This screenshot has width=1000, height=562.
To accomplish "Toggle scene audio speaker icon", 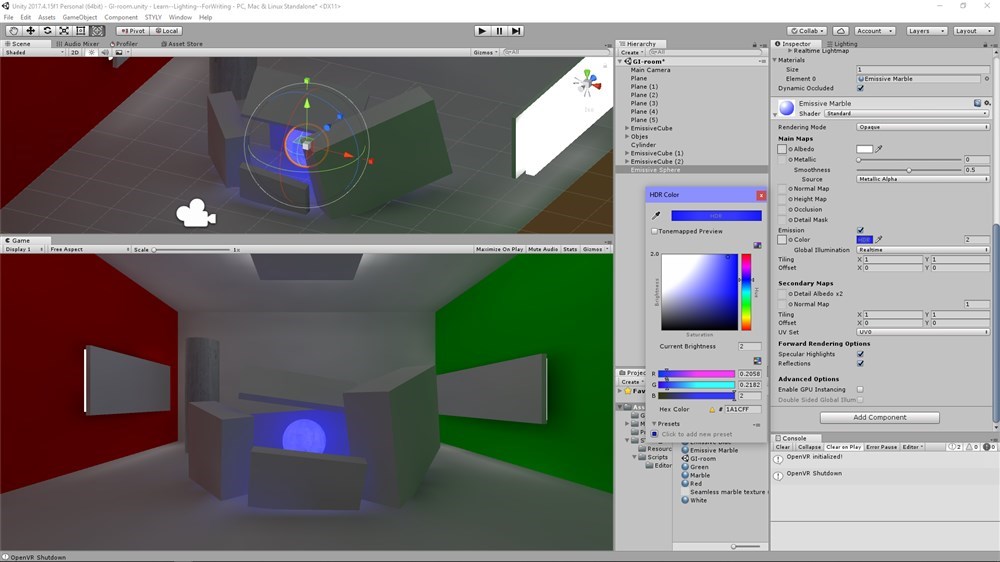I will (105, 52).
